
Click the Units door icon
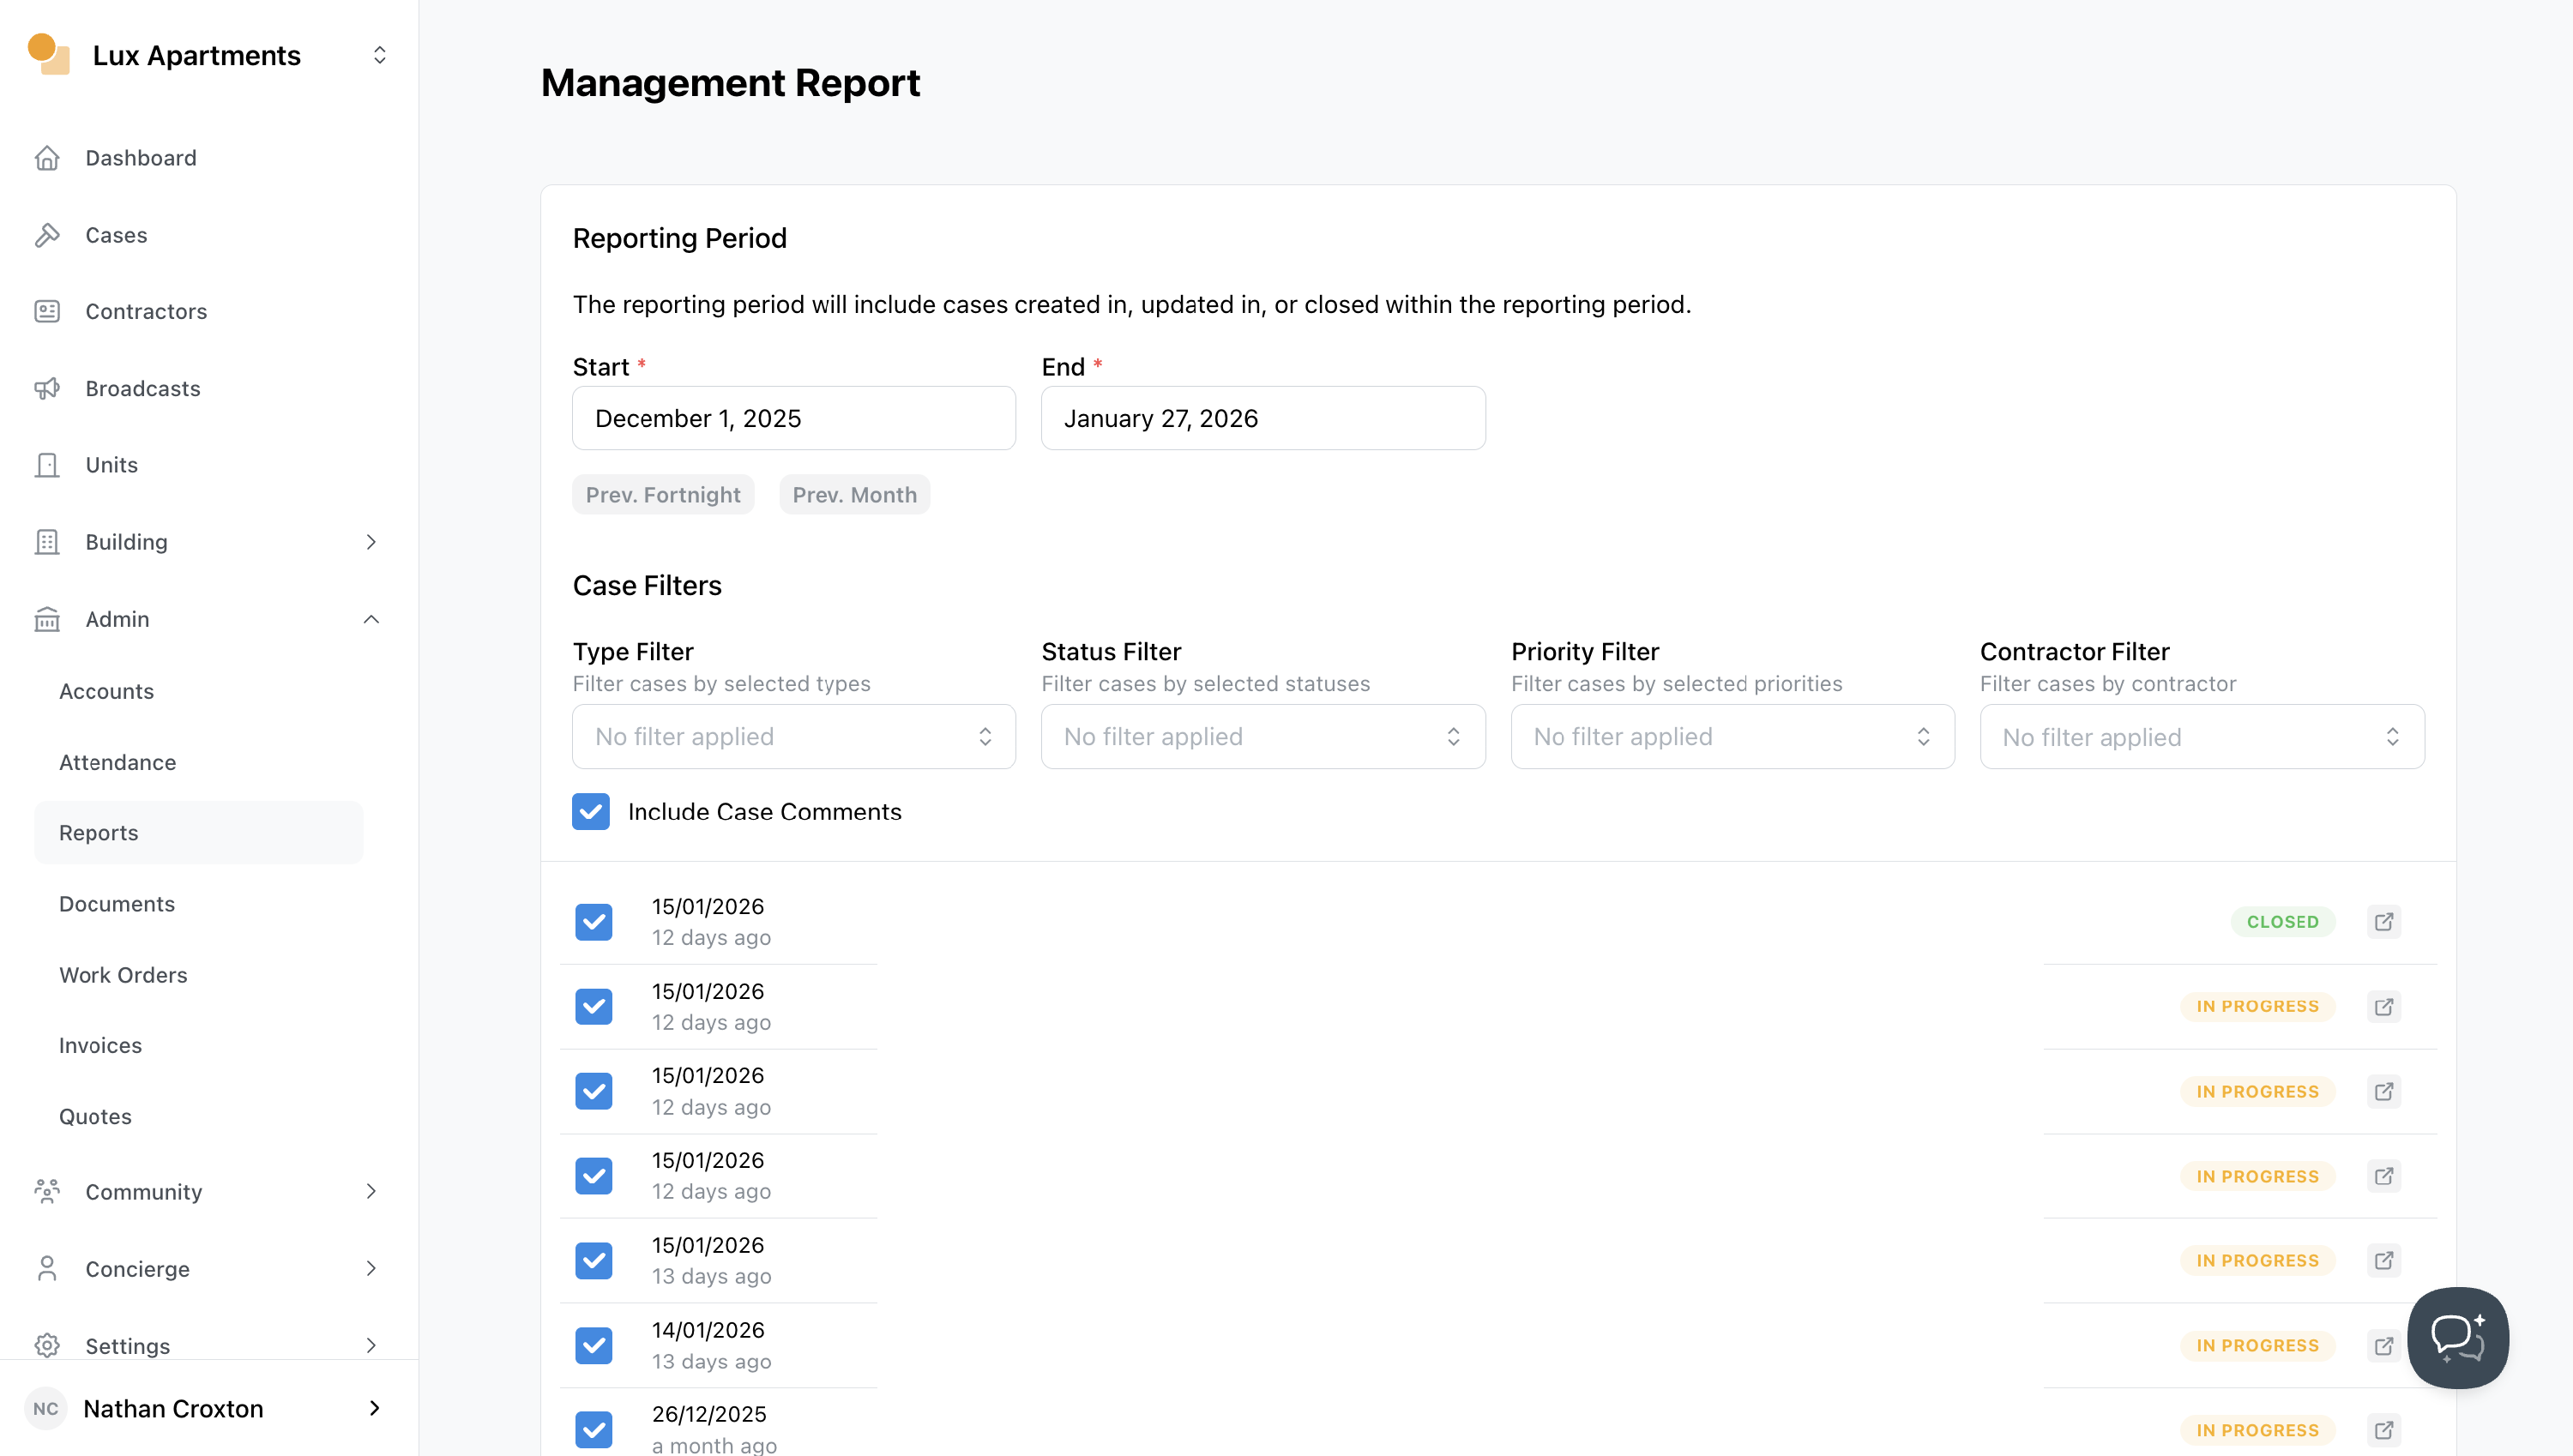(x=47, y=465)
